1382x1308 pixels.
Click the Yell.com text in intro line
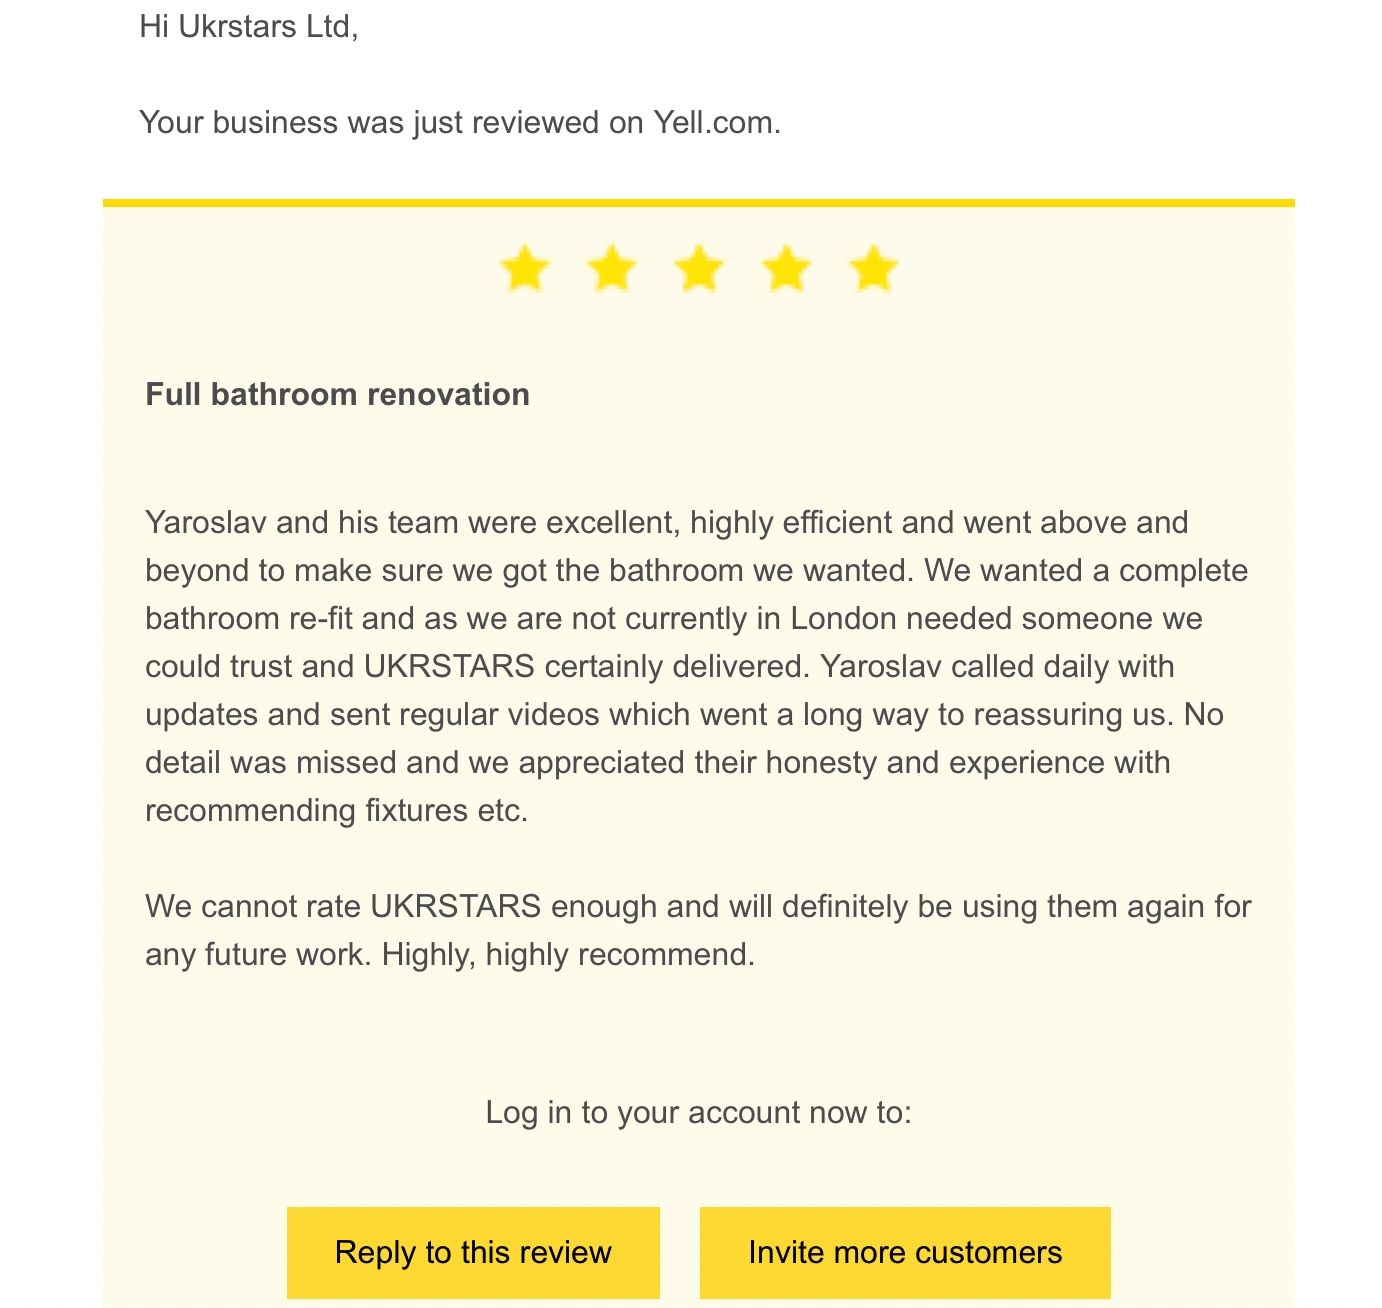(x=715, y=122)
